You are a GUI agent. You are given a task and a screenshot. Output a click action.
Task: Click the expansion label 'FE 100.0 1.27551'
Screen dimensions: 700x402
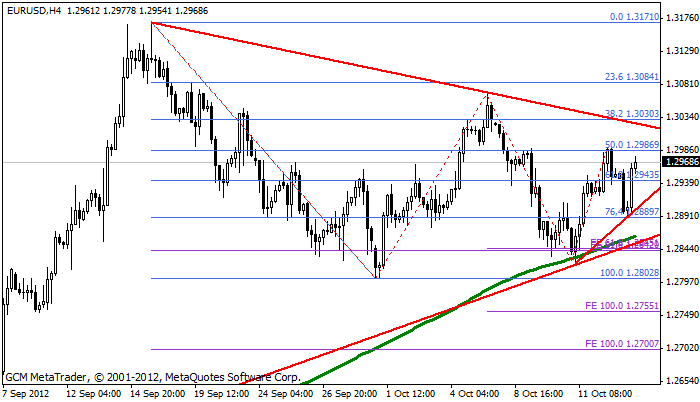pos(622,306)
